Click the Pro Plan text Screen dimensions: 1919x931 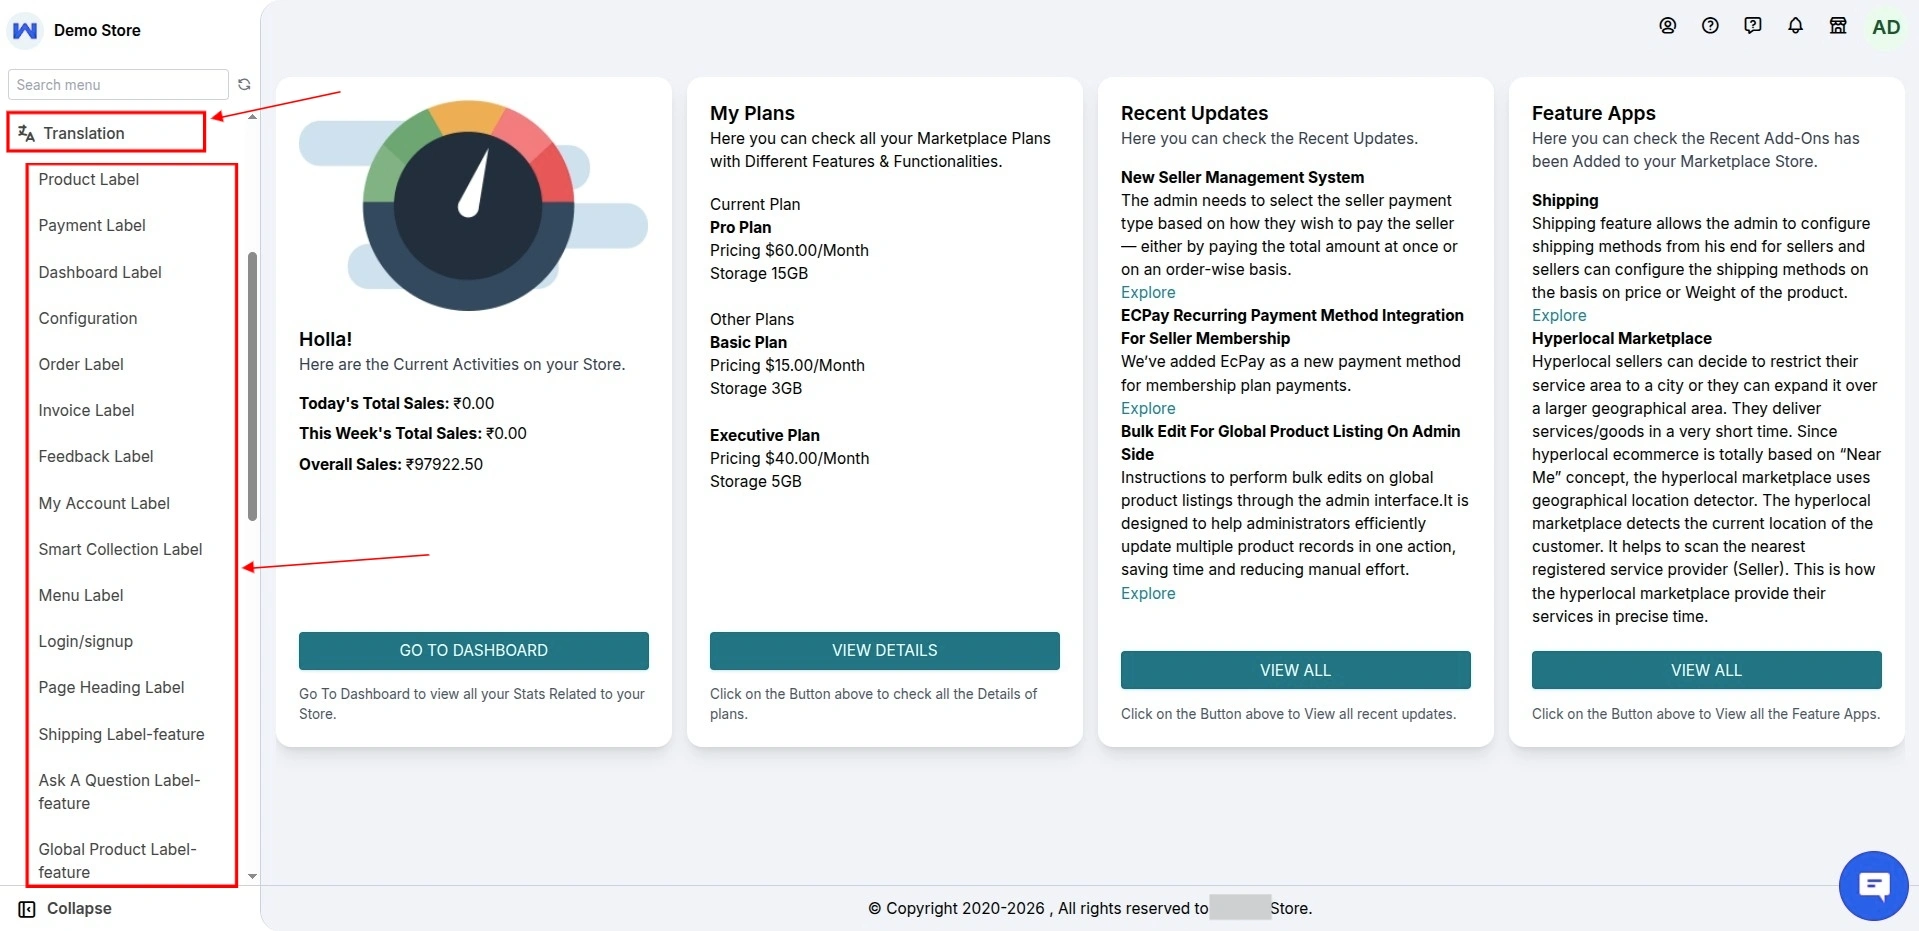[740, 228]
